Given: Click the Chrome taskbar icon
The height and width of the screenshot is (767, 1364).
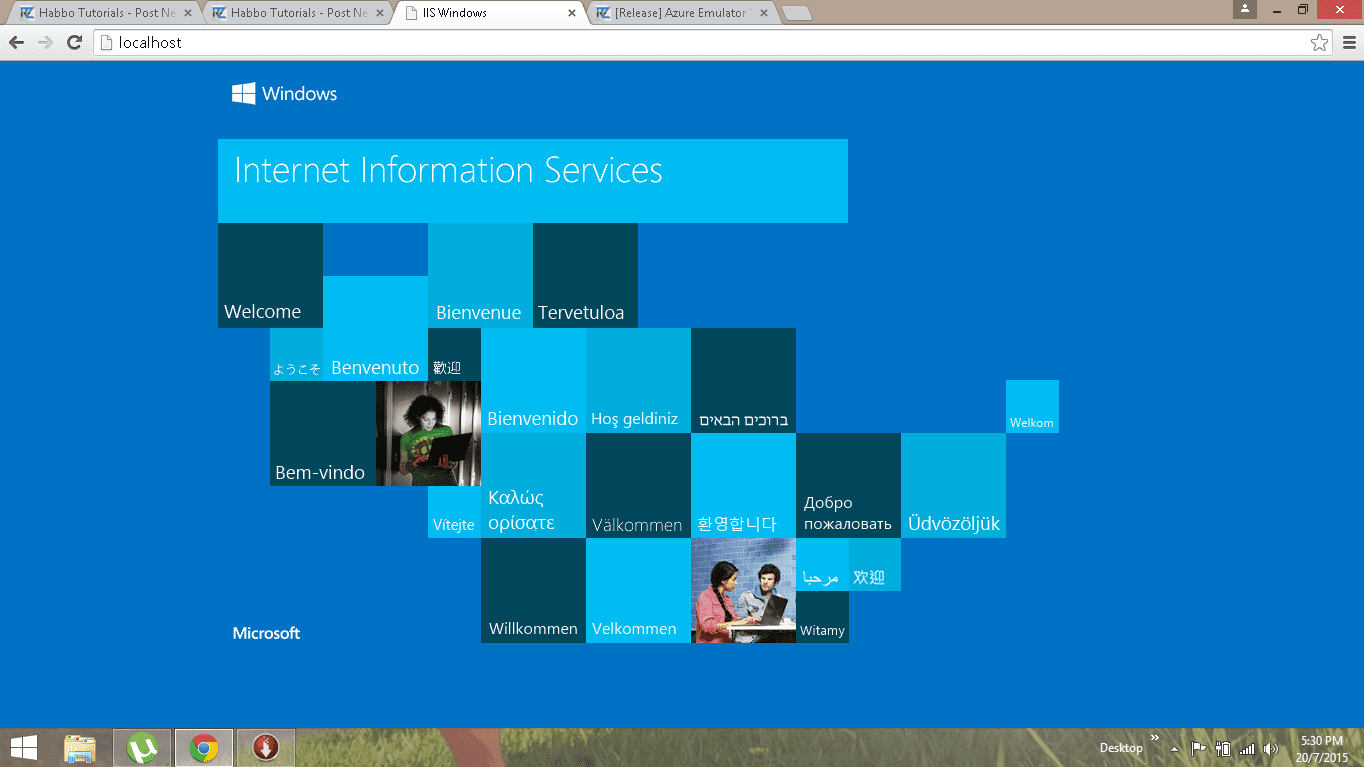Looking at the screenshot, I should [204, 748].
